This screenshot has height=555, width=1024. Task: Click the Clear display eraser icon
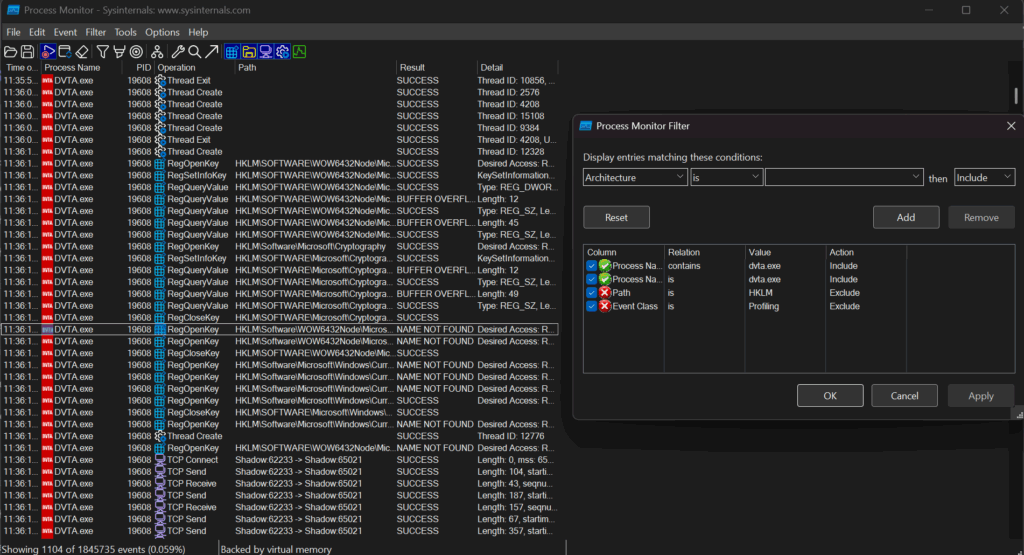(82, 51)
